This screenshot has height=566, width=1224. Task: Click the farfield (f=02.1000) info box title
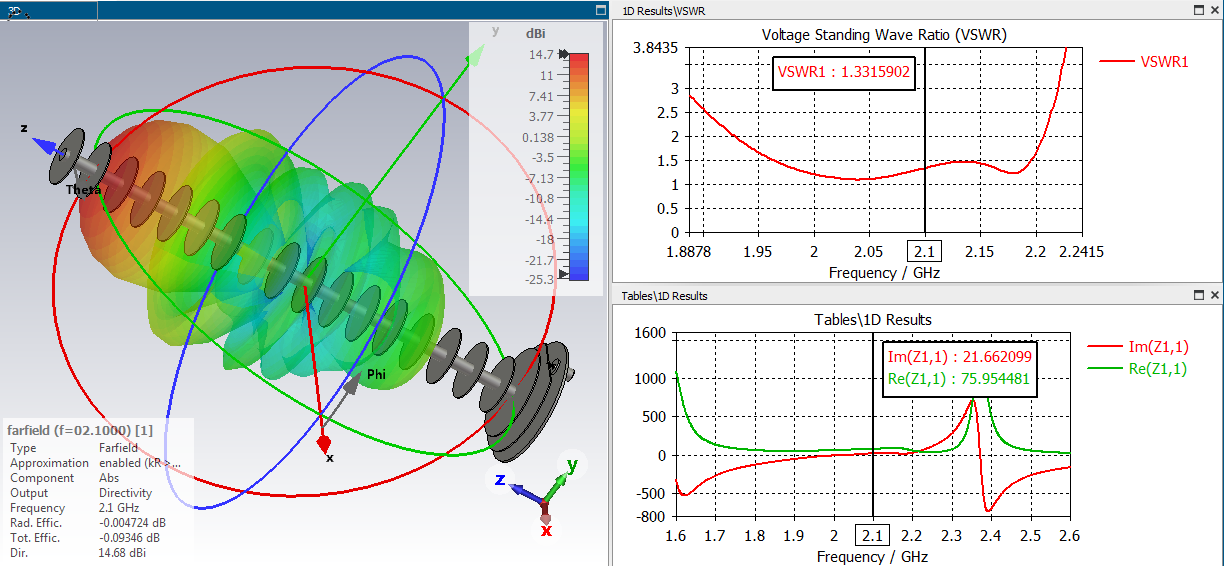tap(80, 430)
